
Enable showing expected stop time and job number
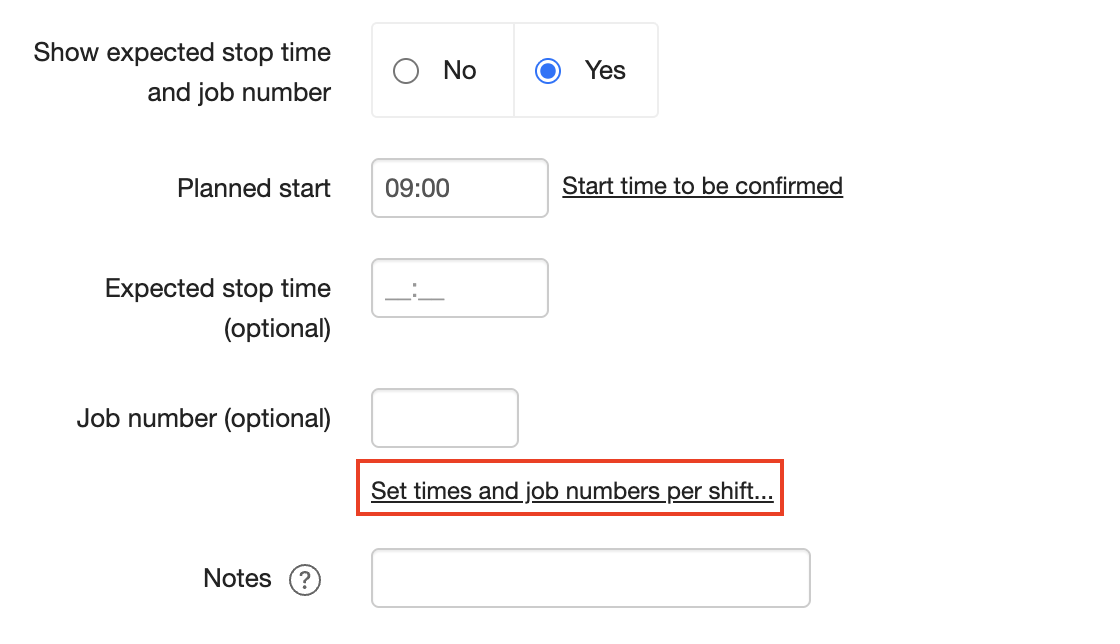coord(547,70)
